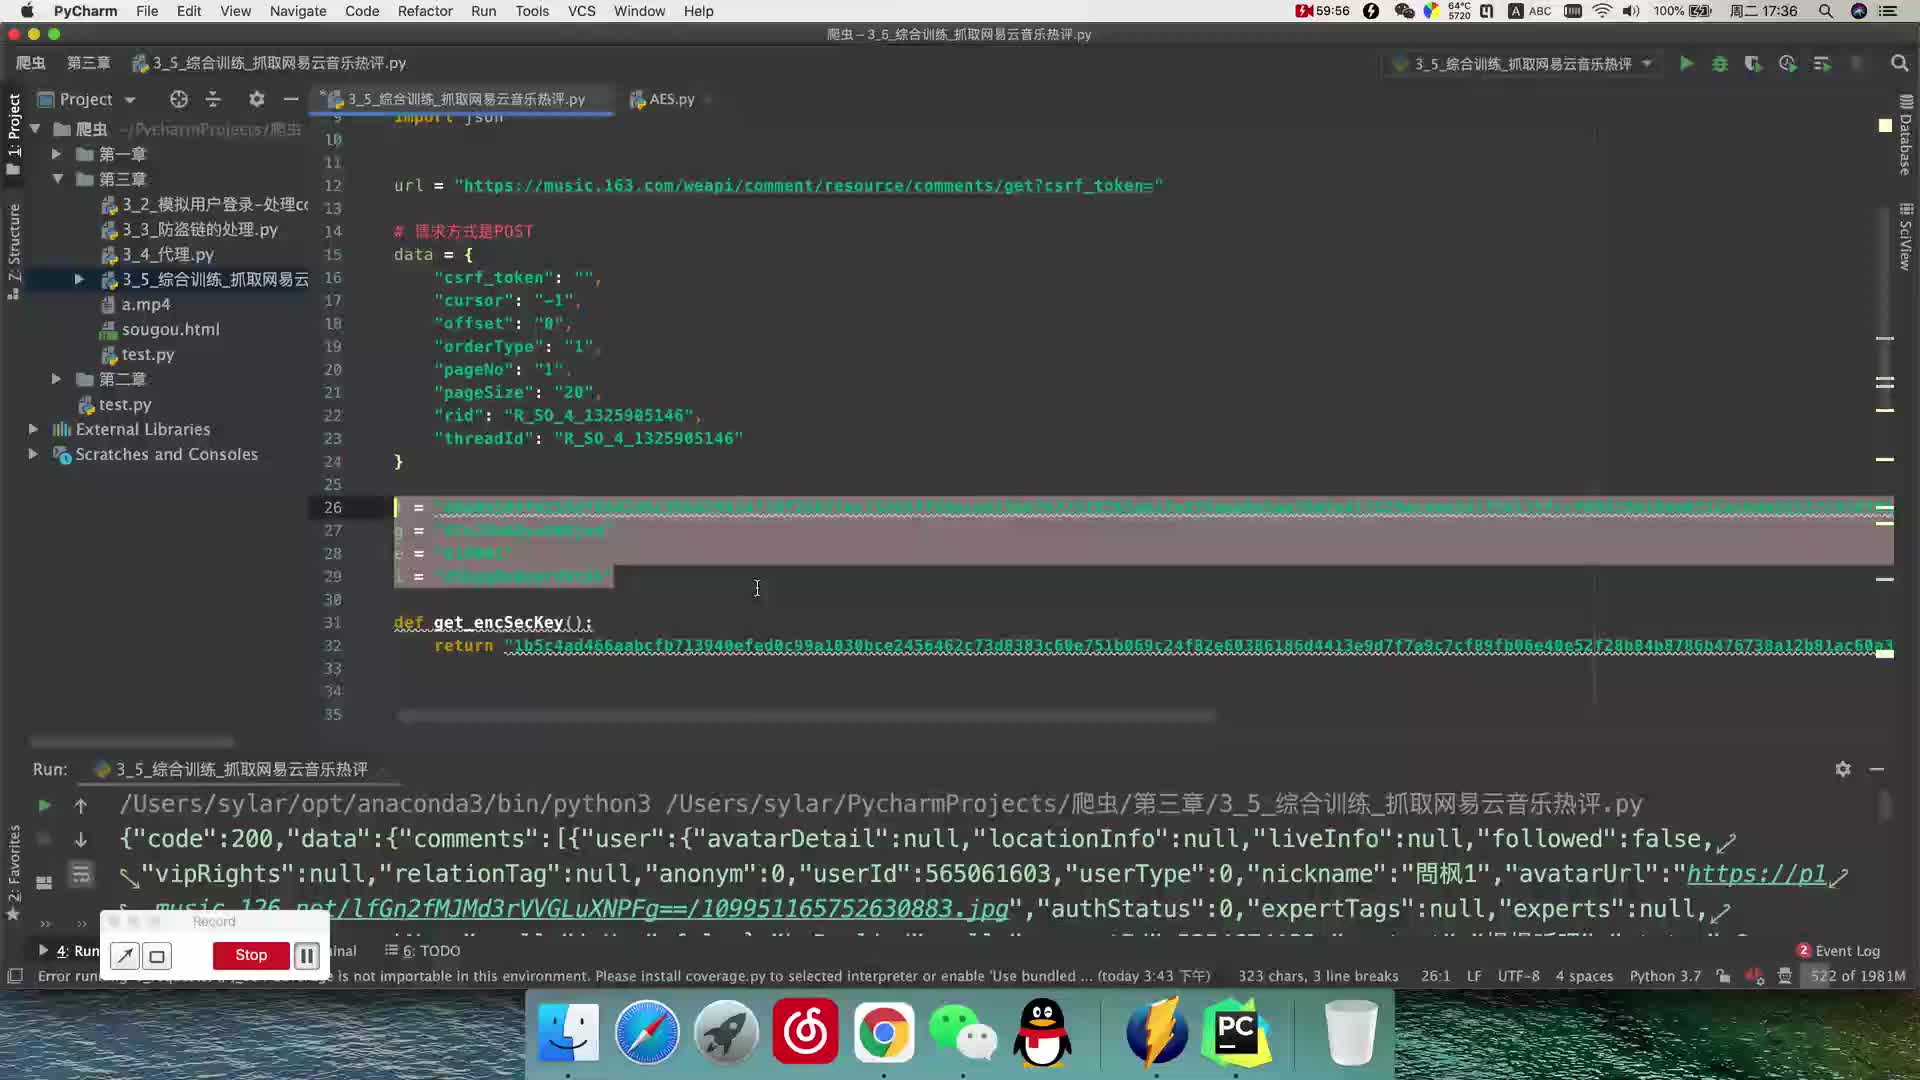Open the SciView side panel
1920x1080 pixels.
point(1906,237)
